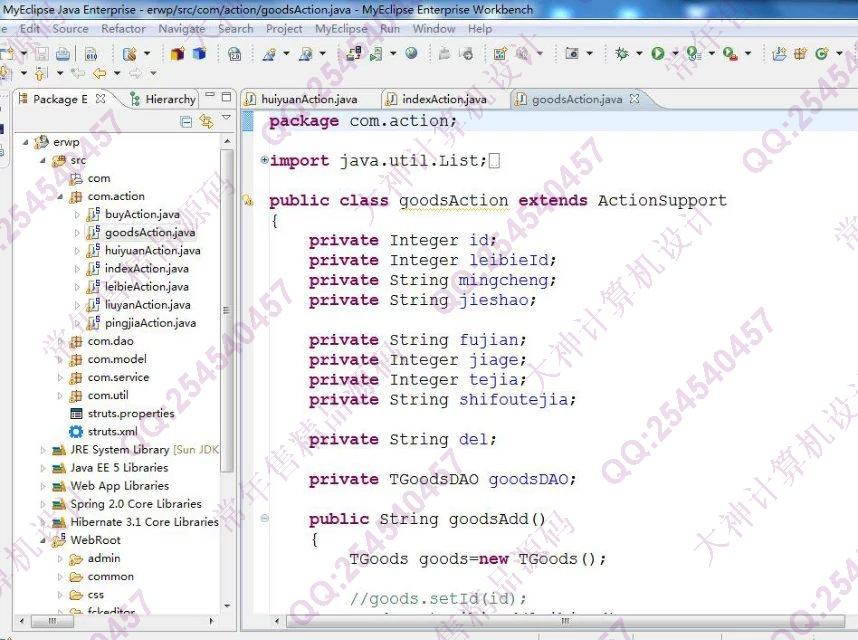The height and width of the screenshot is (640, 858).
Task: Click the Debug bug icon
Action: (x=622, y=53)
